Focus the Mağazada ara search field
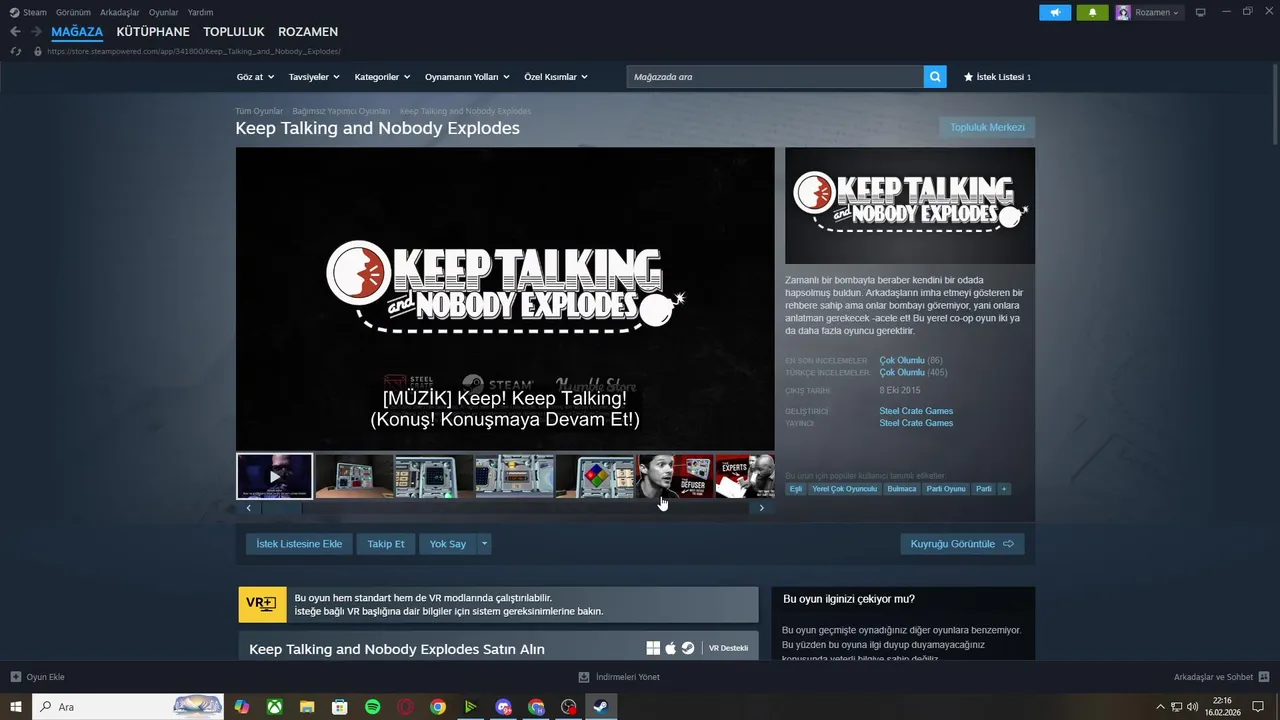Screen dimensions: 1280x720 pos(775,77)
